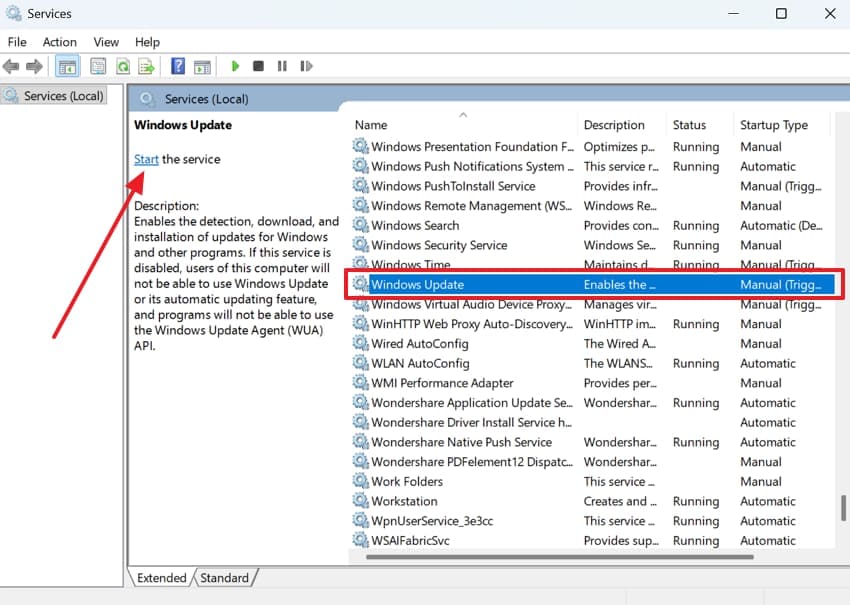Select Wondershare PDFelement12 Dispatcher service name
Viewport: 850px width, 605px height.
472,462
